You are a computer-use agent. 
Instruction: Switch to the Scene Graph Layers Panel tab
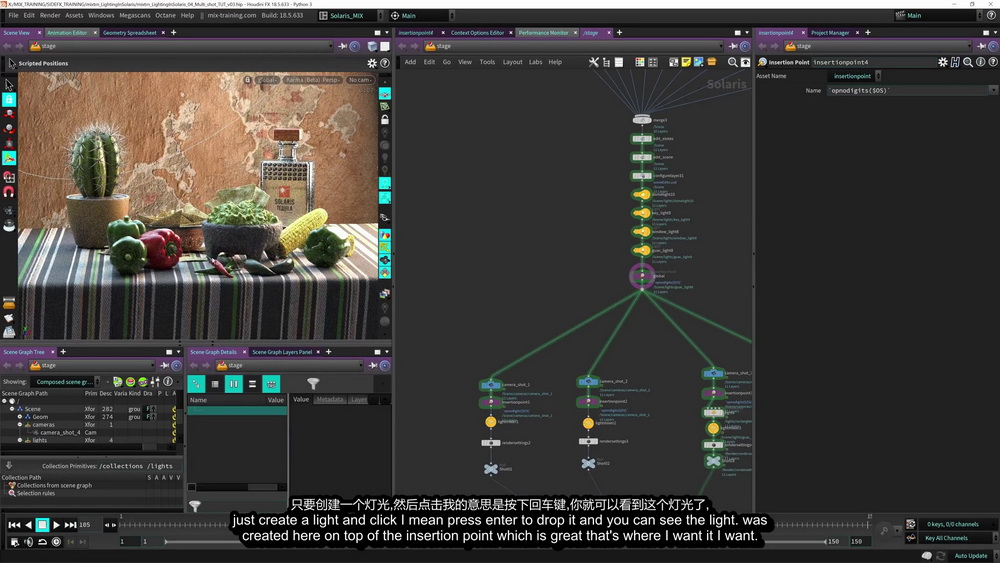point(282,352)
